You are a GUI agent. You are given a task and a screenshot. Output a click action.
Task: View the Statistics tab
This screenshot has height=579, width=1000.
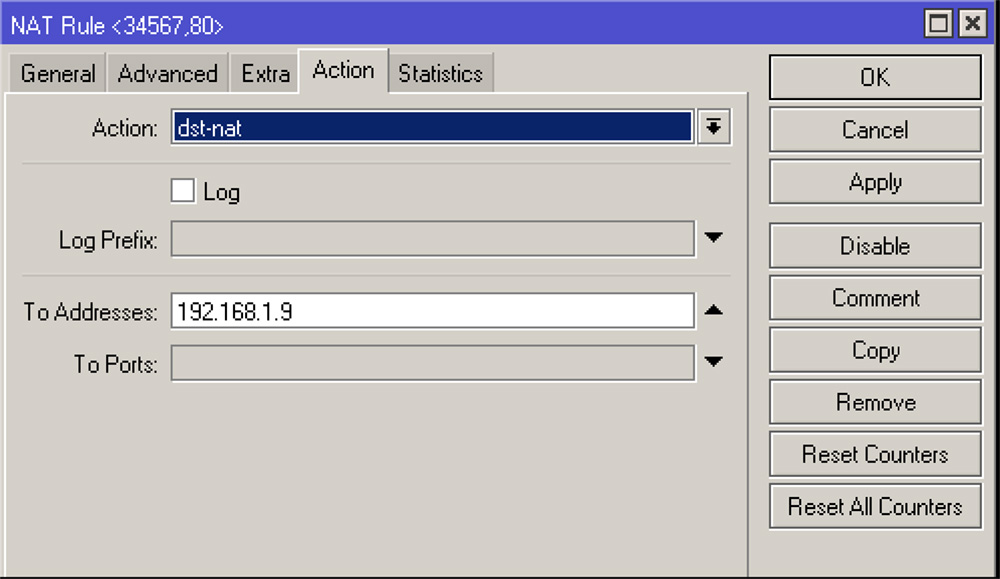440,74
